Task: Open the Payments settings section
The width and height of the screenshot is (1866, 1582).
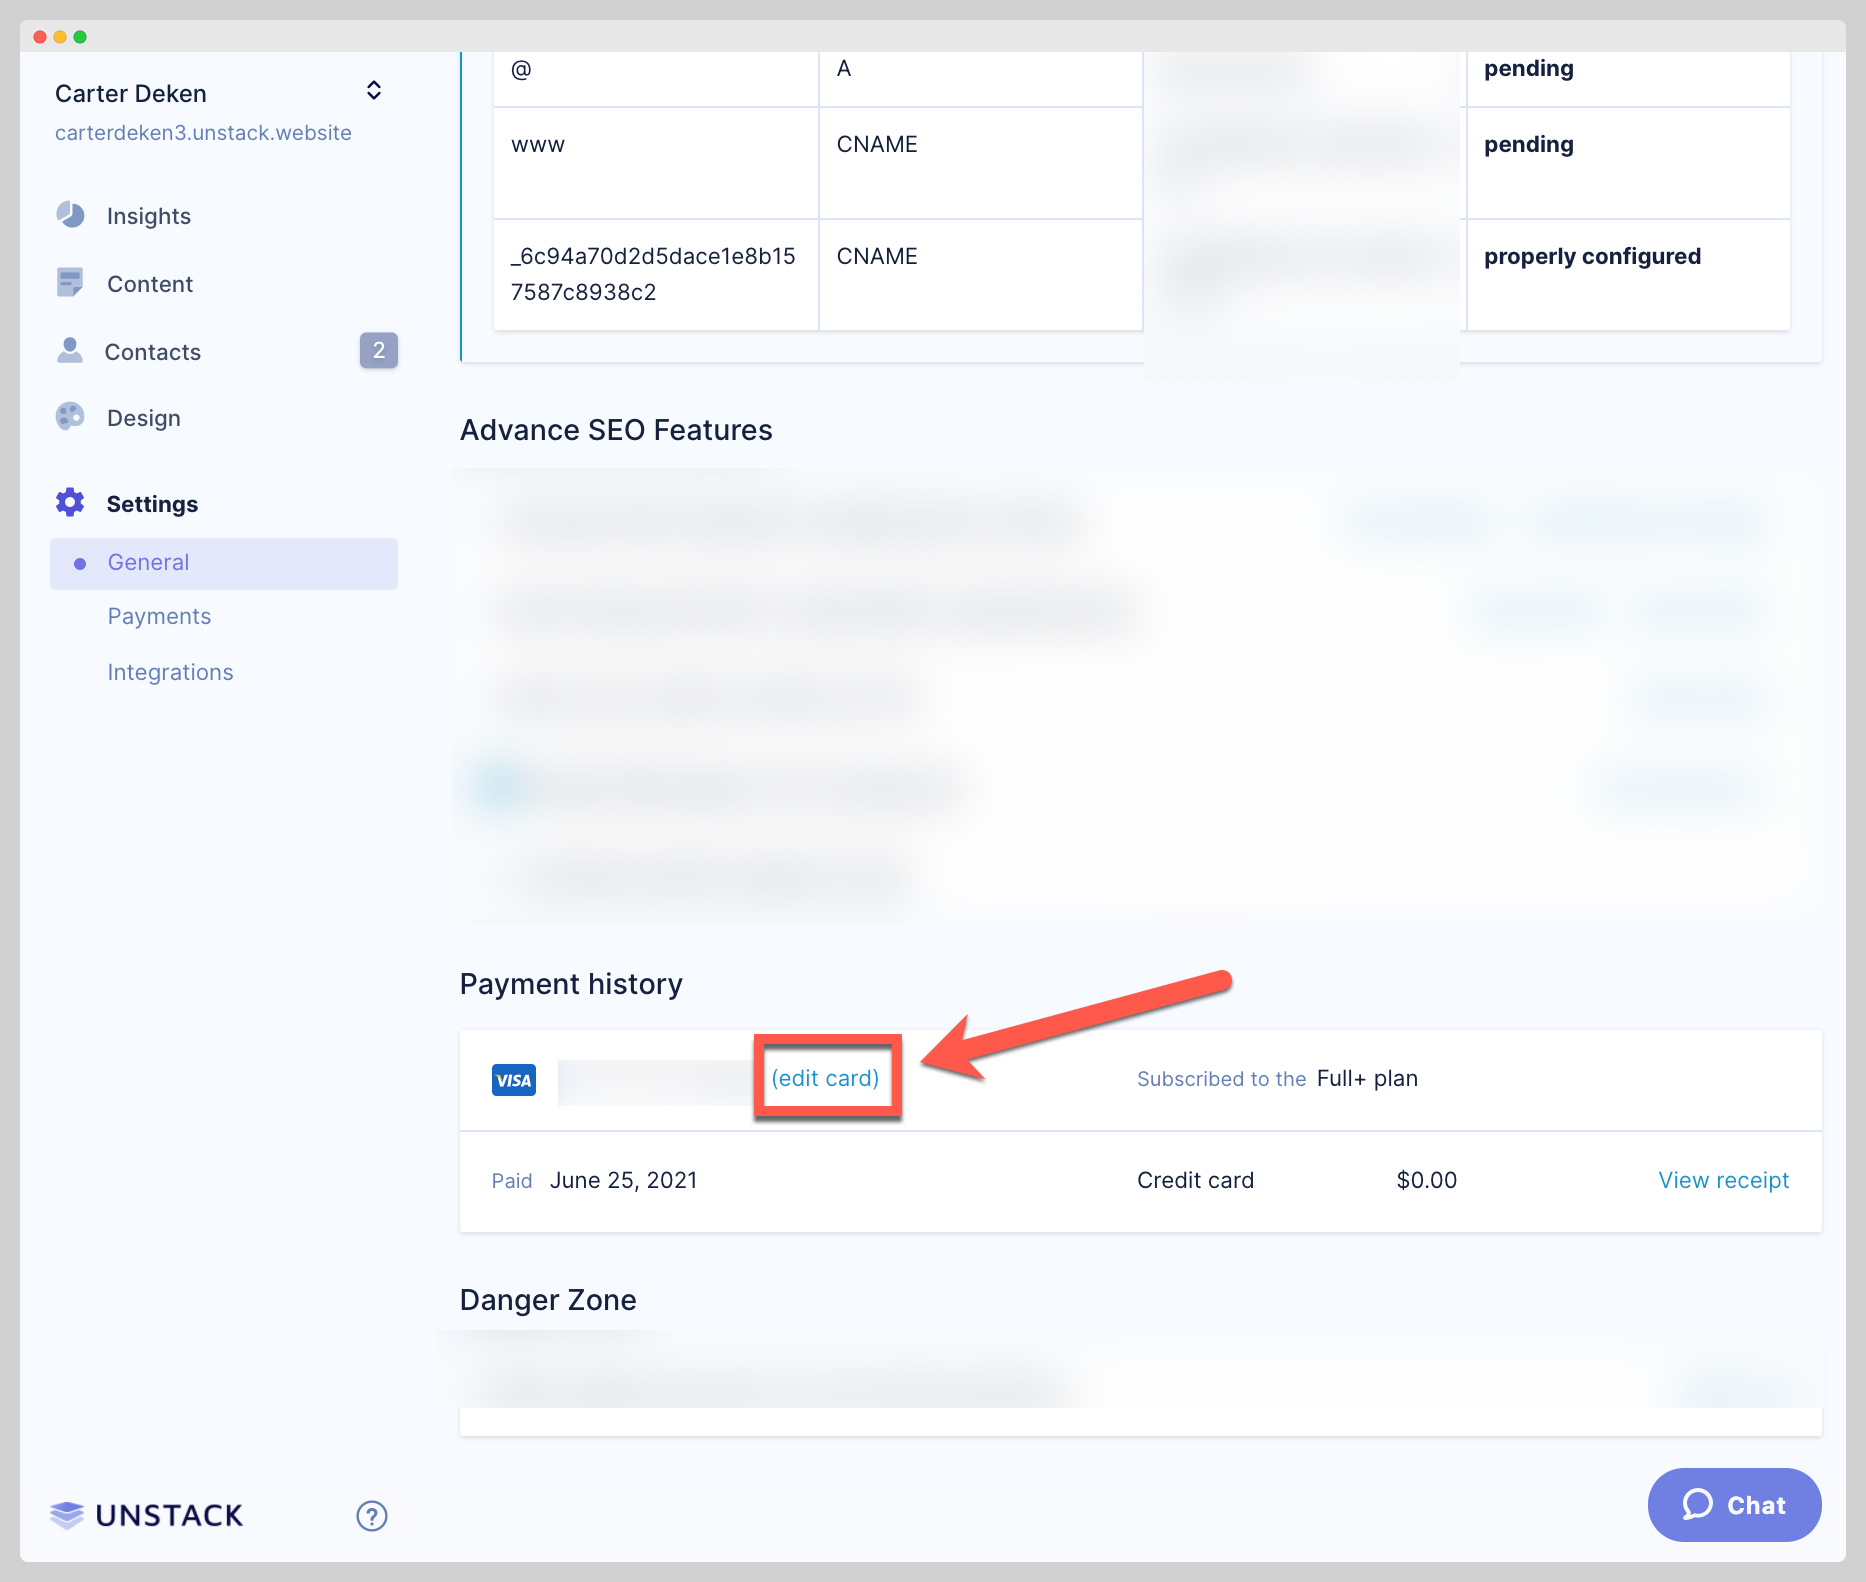Action: (x=159, y=617)
